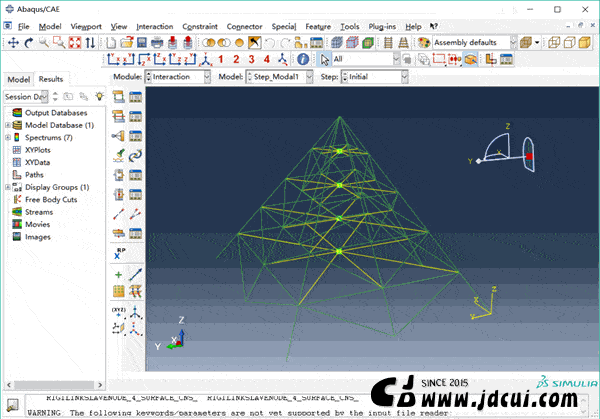This screenshot has width=600, height=419.
Task: Select Movies in the tree
Action: coord(38,224)
